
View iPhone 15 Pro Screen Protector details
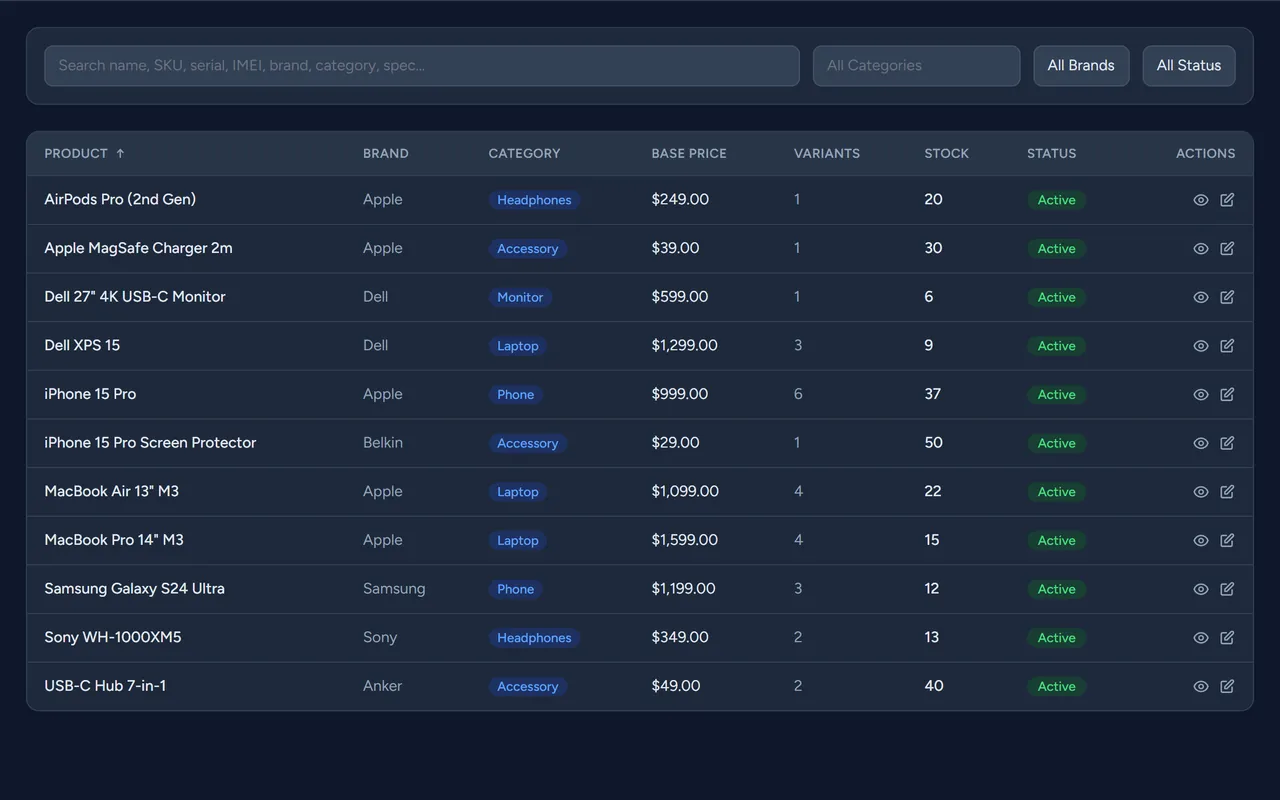click(1201, 443)
